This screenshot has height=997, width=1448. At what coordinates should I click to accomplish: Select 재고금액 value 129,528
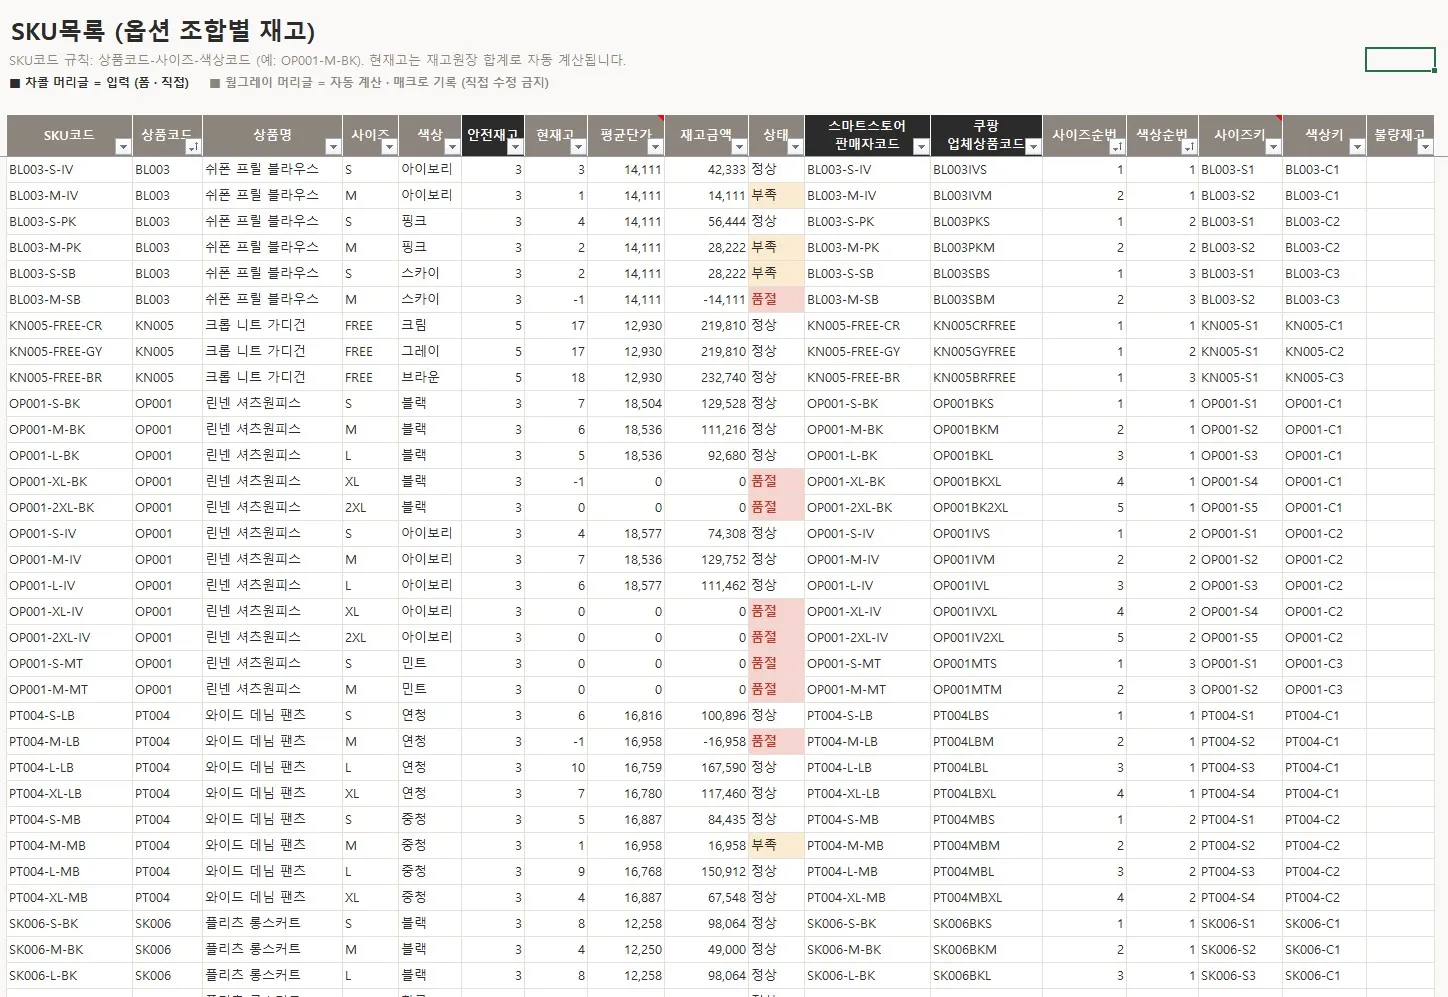coord(706,404)
